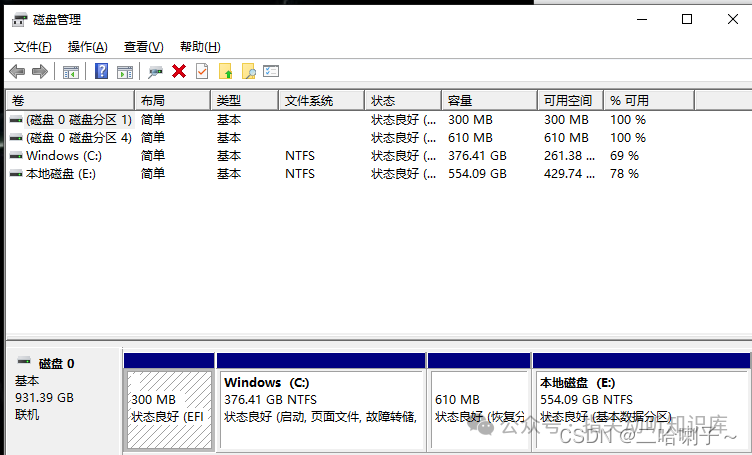Open help via the blue question mark icon
This screenshot has height=455, width=752.
click(x=101, y=71)
